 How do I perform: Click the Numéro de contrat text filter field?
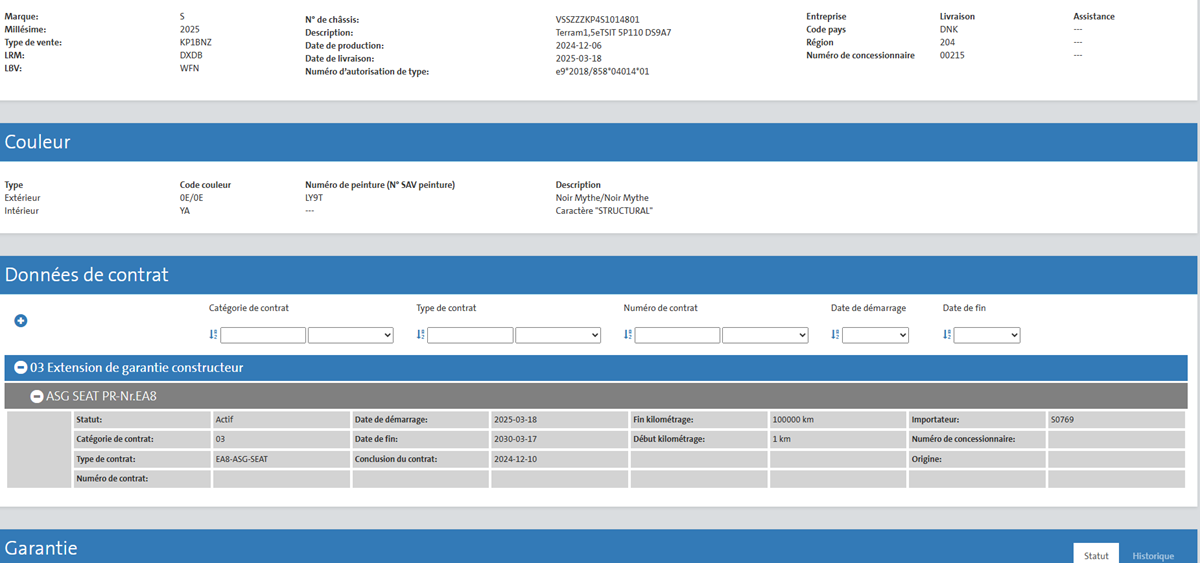(677, 335)
